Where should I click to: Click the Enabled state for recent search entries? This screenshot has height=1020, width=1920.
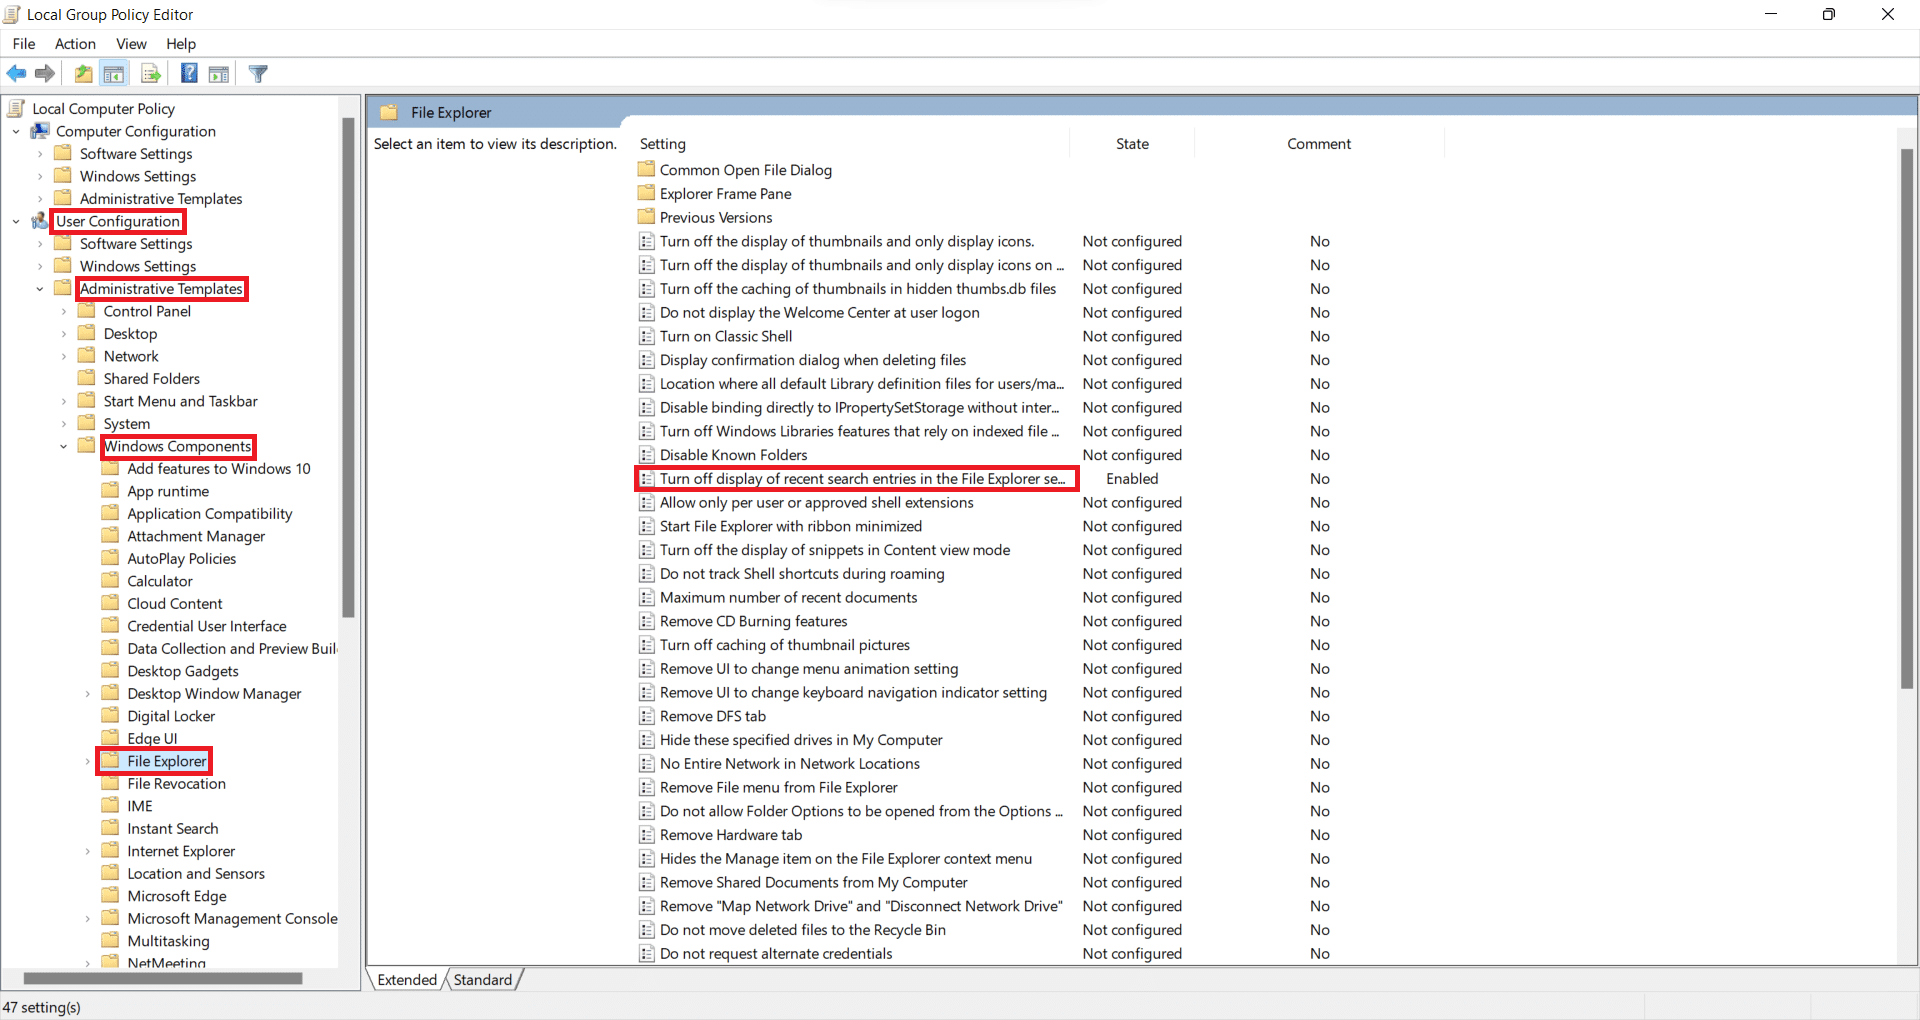tap(1132, 479)
